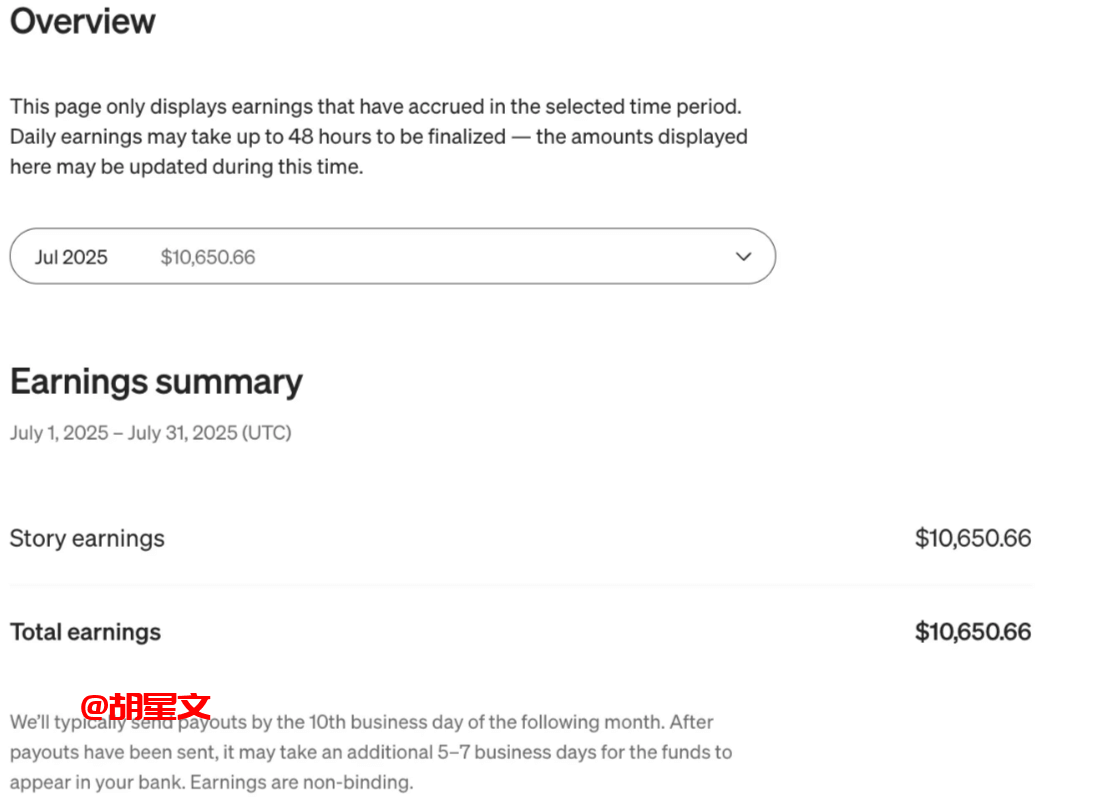The width and height of the screenshot is (1106, 800).
Task: Click the chevron arrow in the month selector
Action: pos(743,256)
